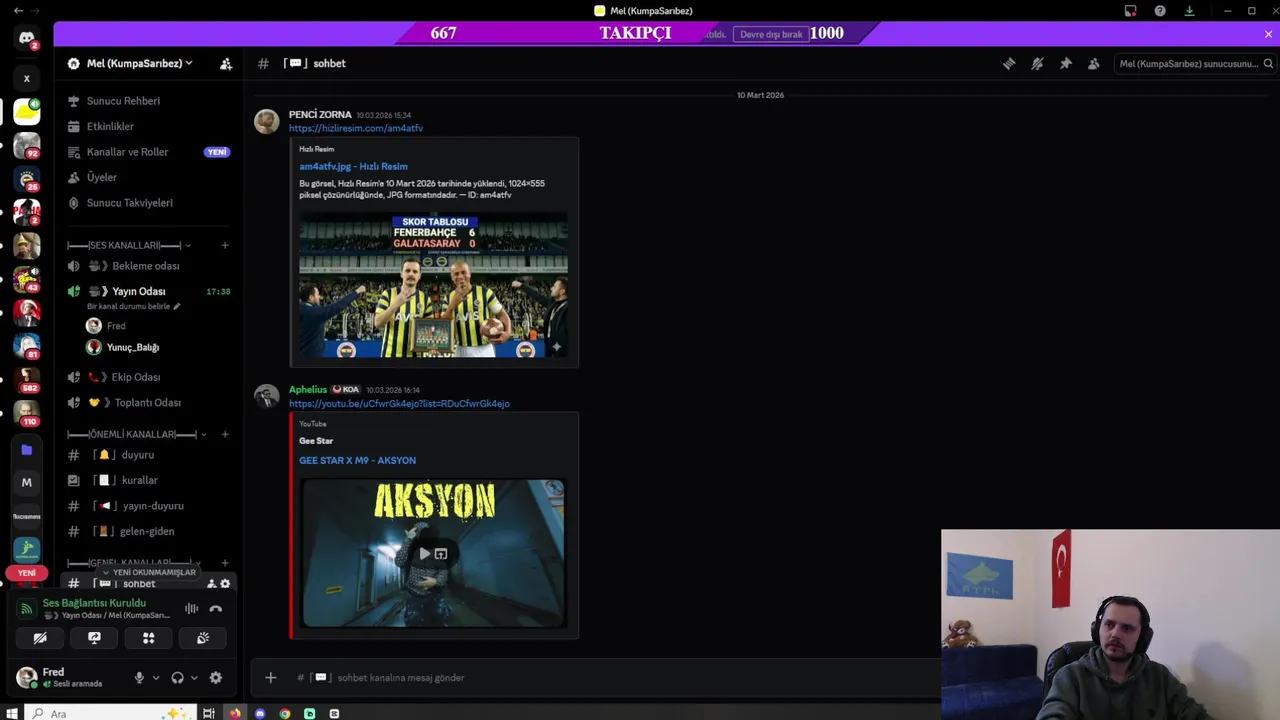Image resolution: width=1280 pixels, height=720 pixels.
Task: Open headphone output options arrow
Action: (193, 677)
